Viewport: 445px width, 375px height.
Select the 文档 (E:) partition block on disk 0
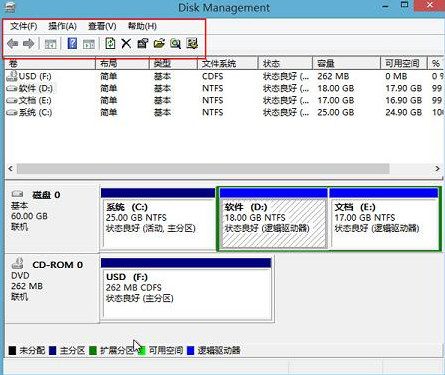point(384,219)
